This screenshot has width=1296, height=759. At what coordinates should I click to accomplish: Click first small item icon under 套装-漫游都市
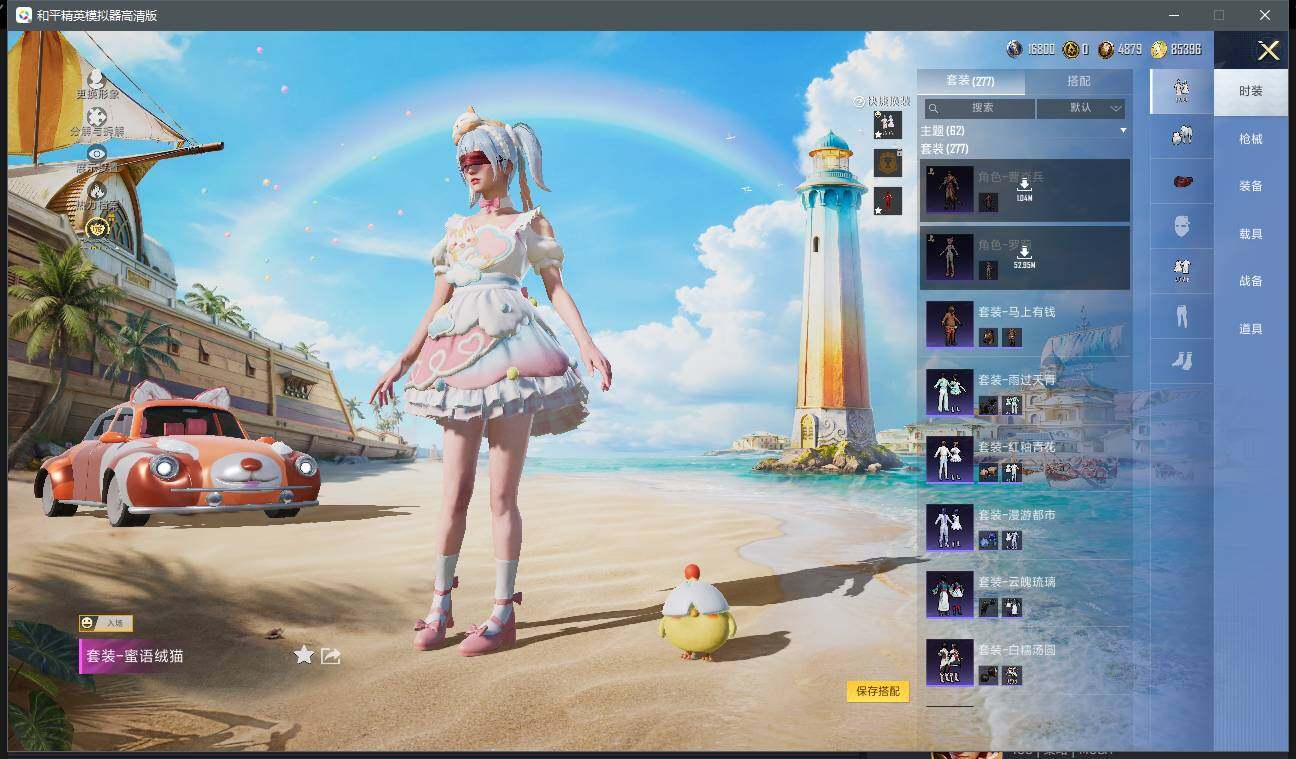point(988,540)
